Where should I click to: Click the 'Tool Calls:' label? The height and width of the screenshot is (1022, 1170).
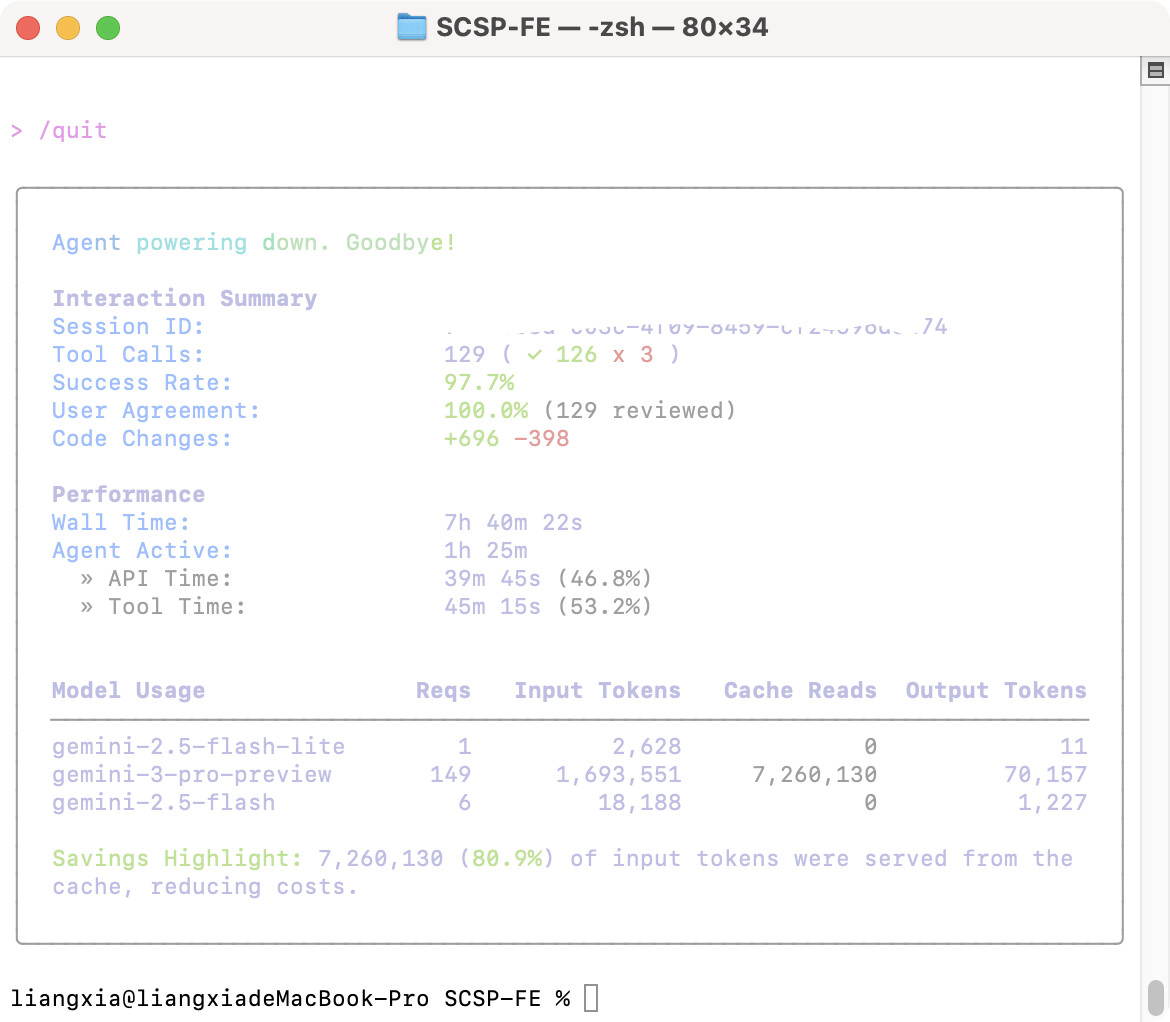tap(128, 355)
